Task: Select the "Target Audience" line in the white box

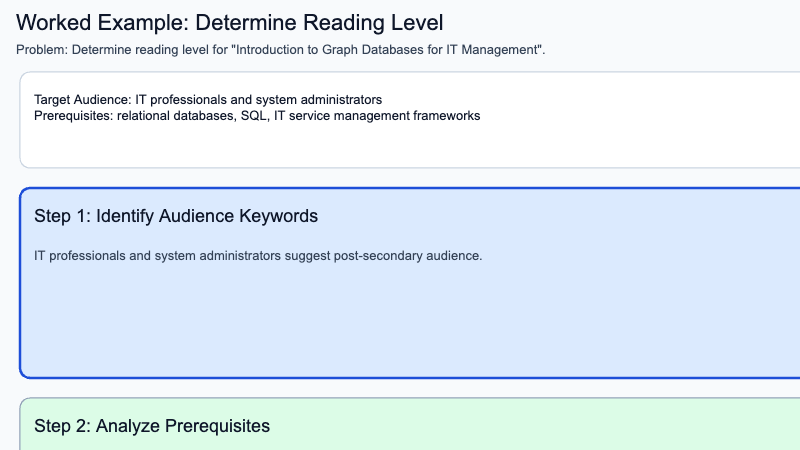Action: click(x=208, y=100)
